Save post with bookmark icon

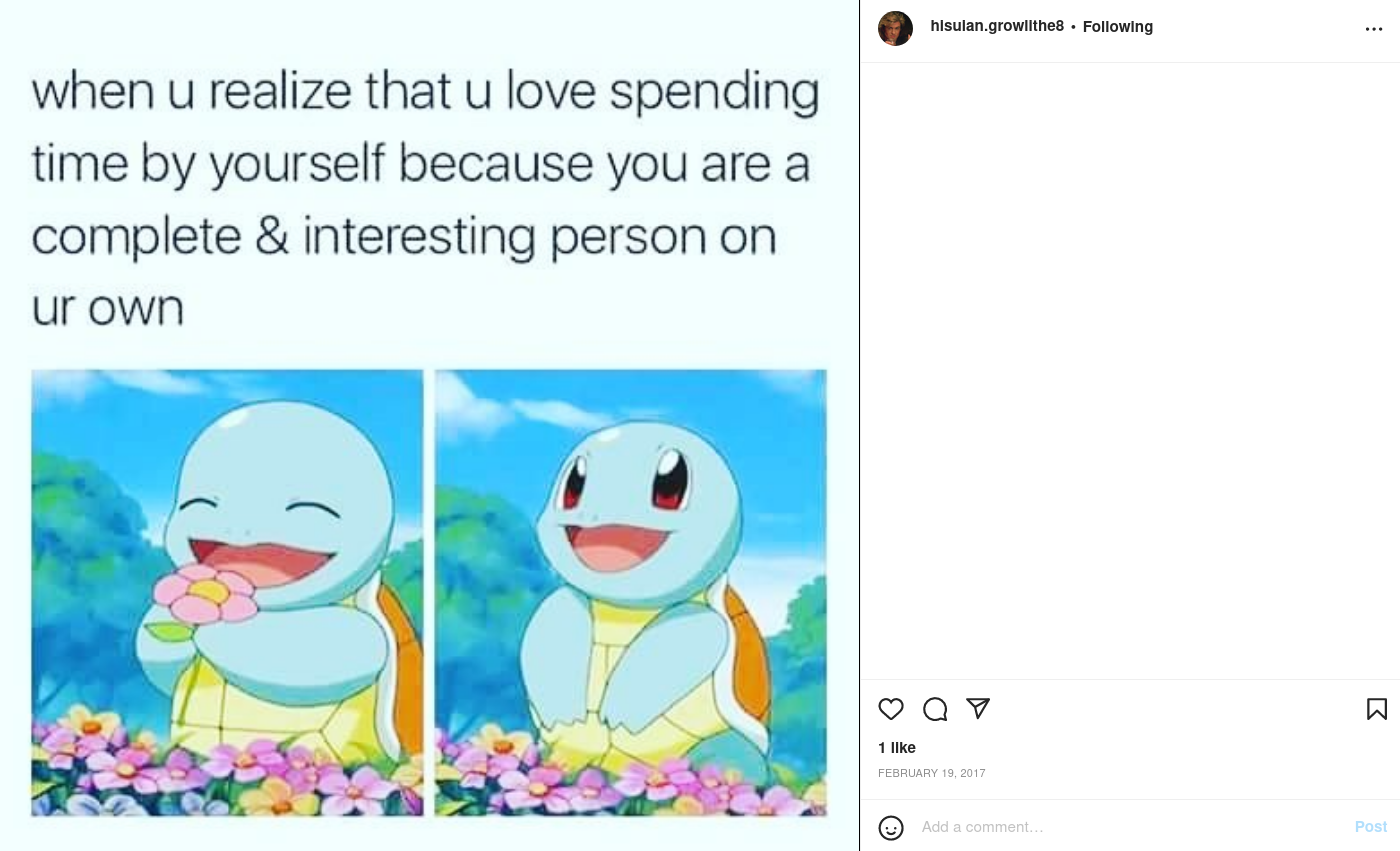click(1377, 709)
